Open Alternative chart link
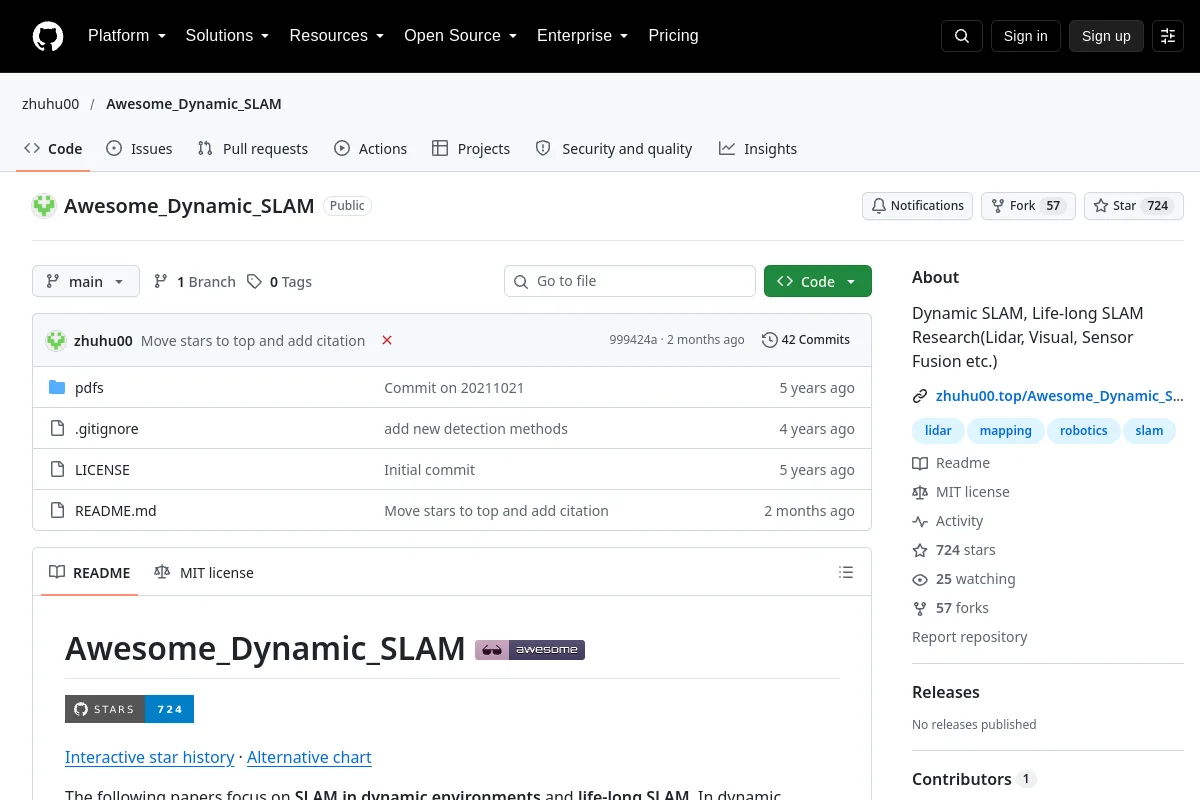Viewport: 1200px width, 800px height. [309, 758]
